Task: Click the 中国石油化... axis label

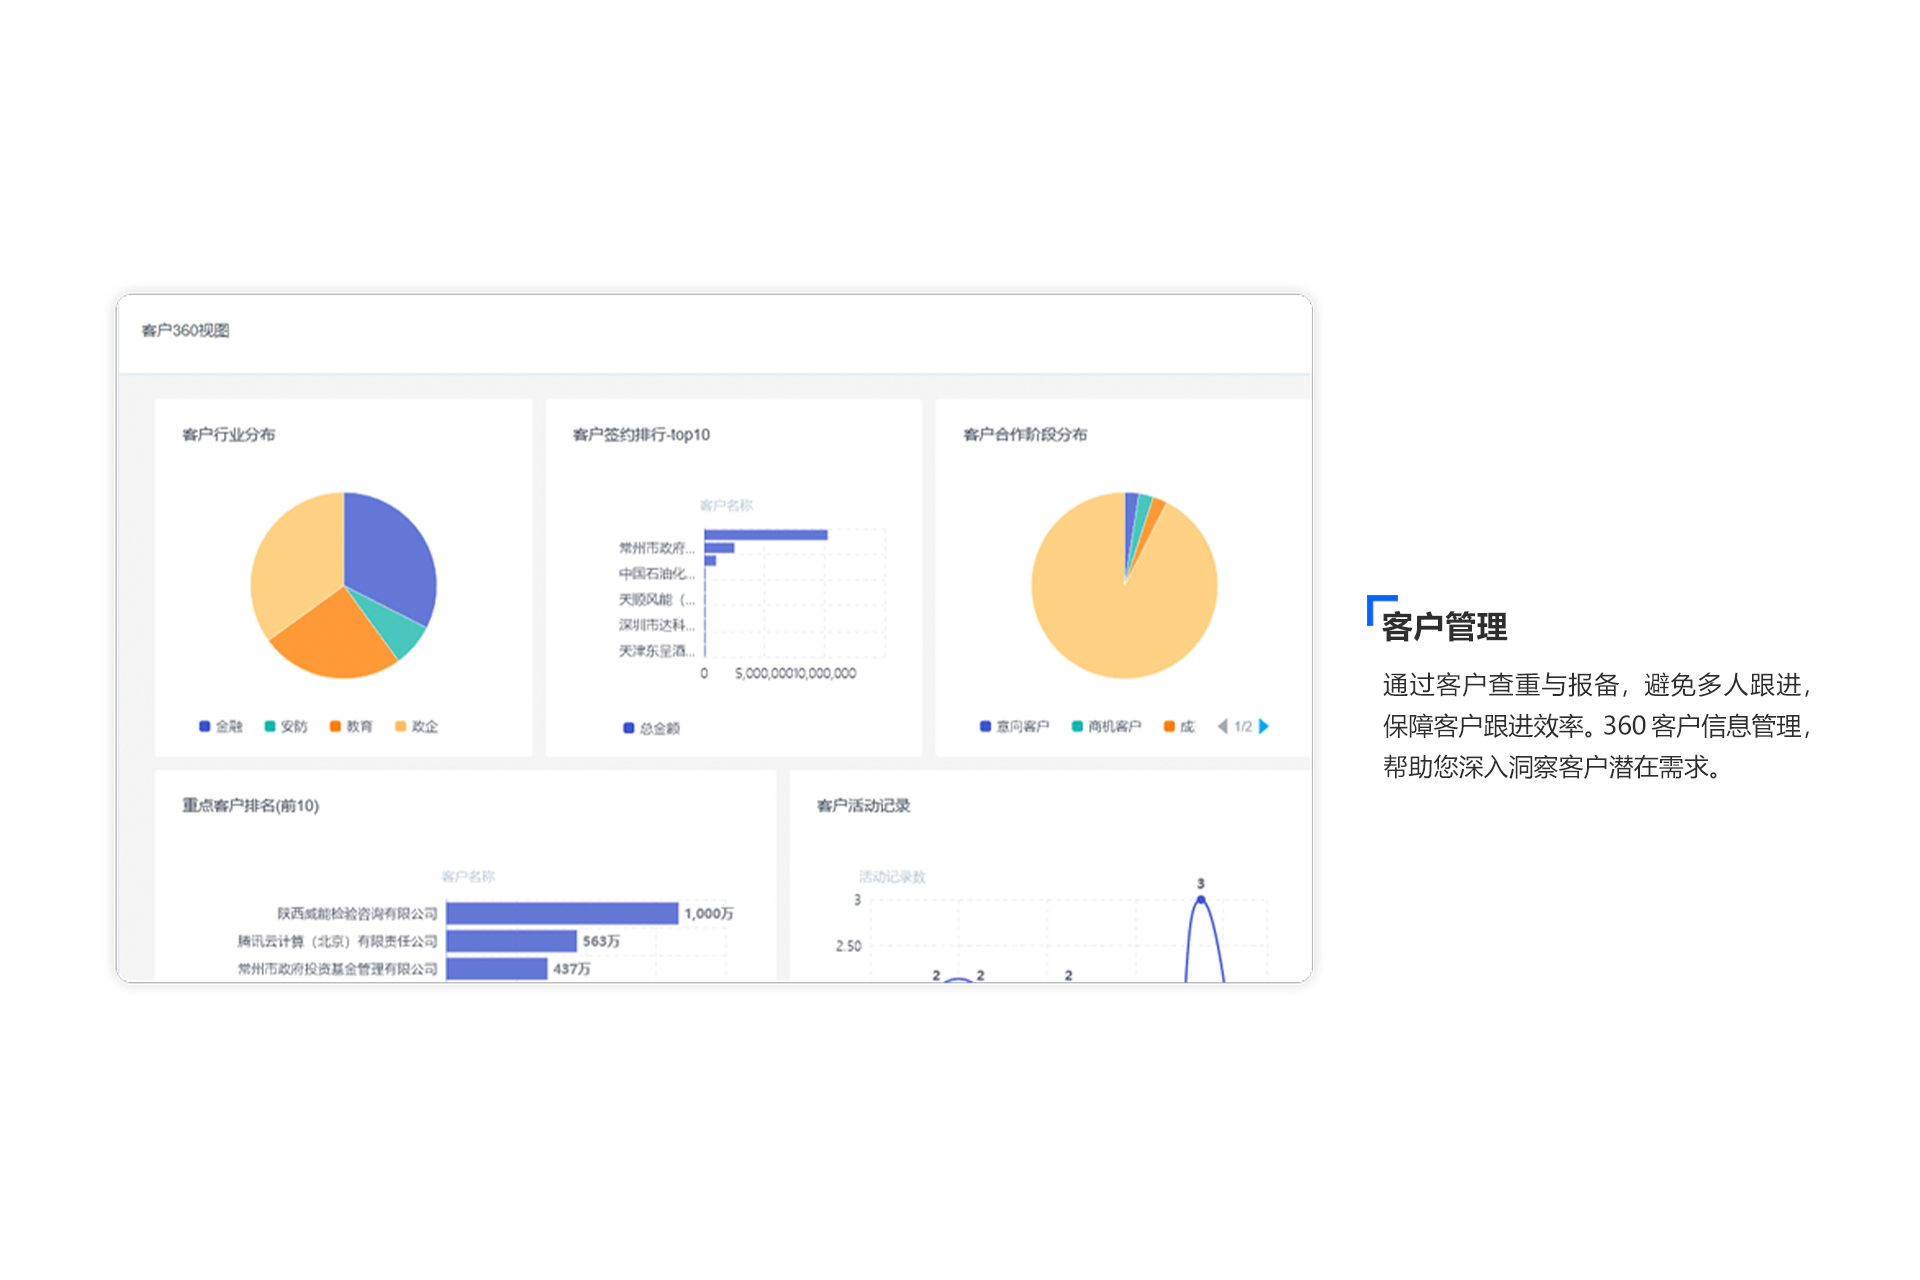Action: (657, 574)
